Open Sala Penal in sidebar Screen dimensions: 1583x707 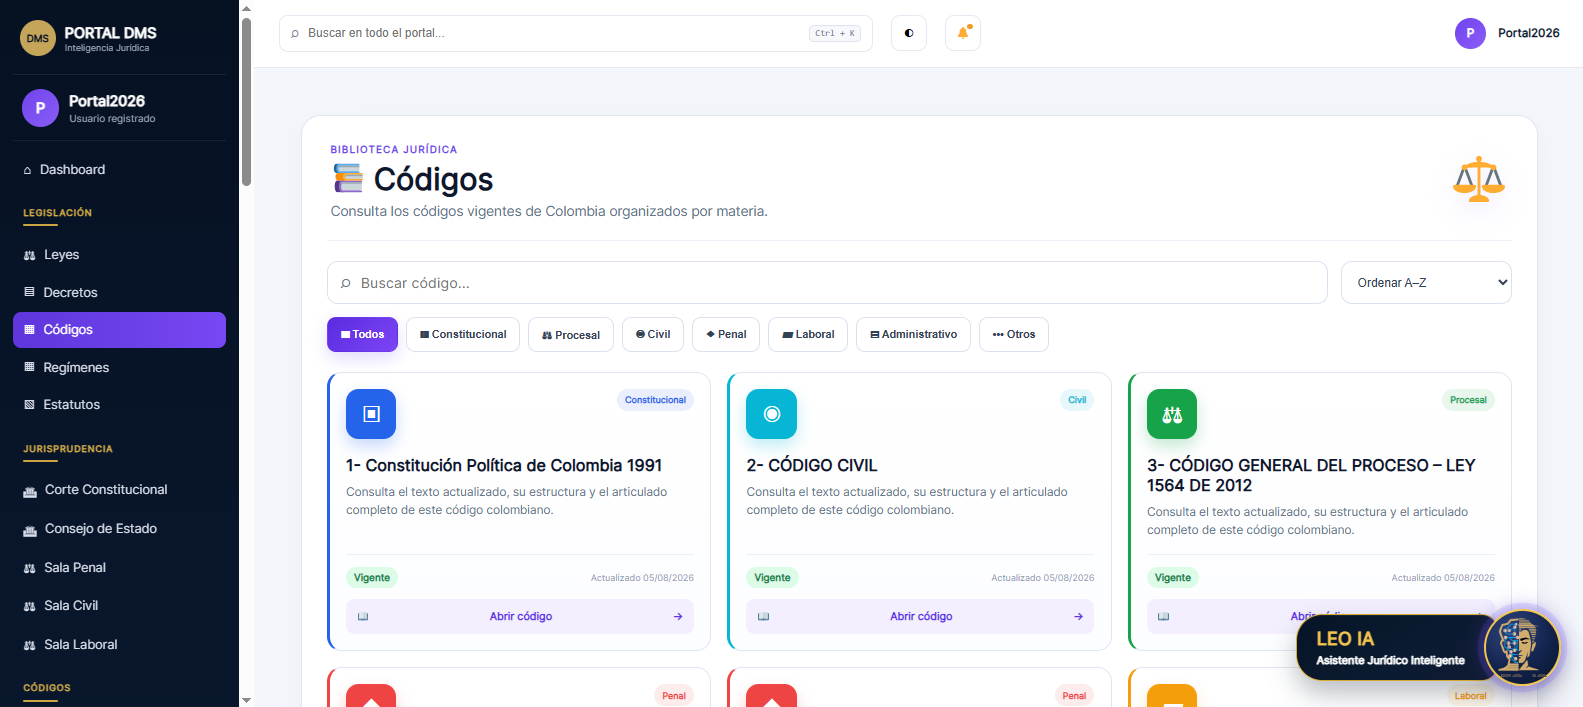(119, 568)
